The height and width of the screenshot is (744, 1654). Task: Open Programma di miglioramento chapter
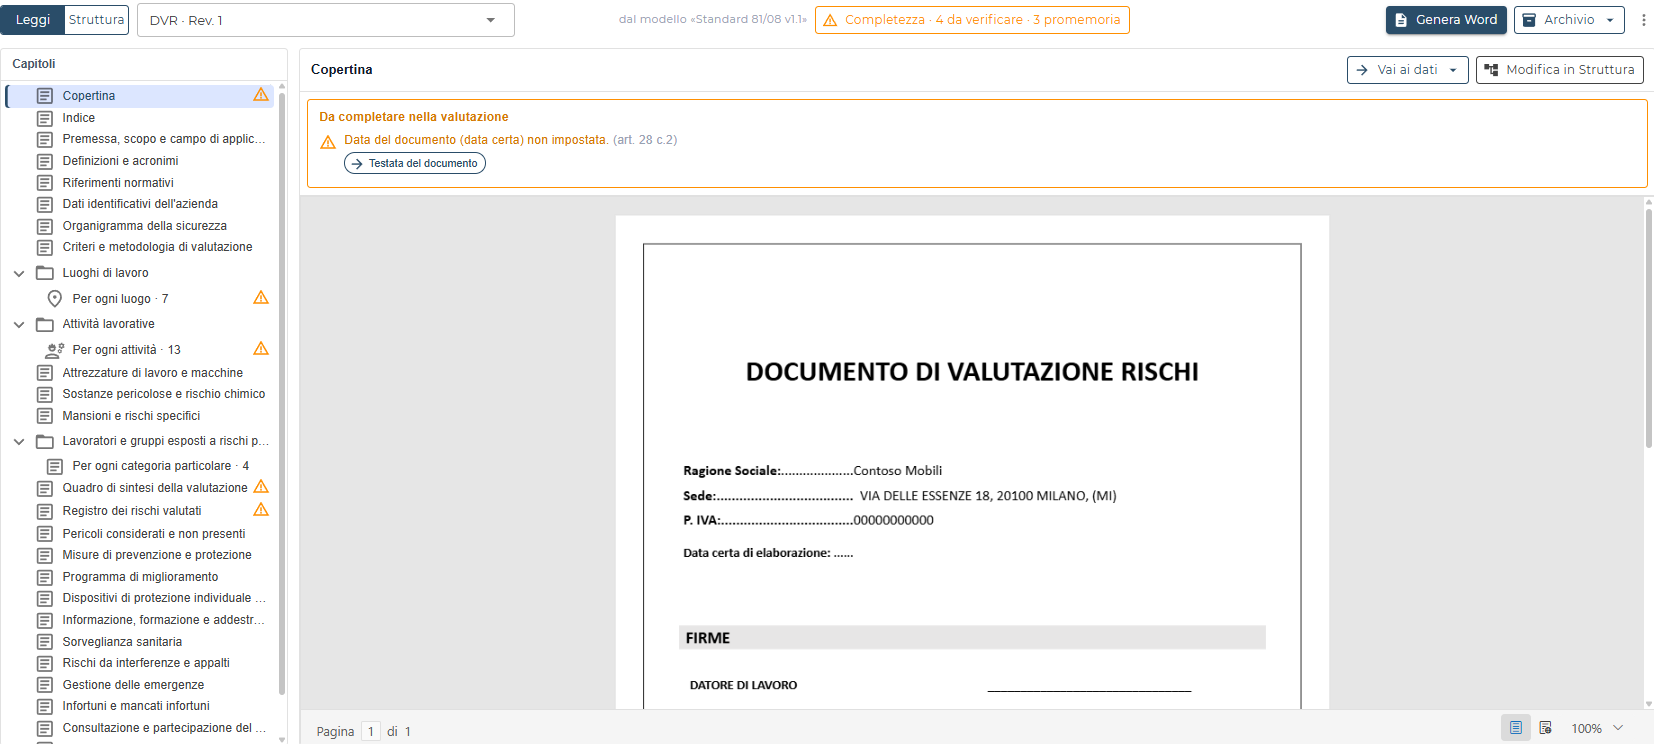coord(140,577)
